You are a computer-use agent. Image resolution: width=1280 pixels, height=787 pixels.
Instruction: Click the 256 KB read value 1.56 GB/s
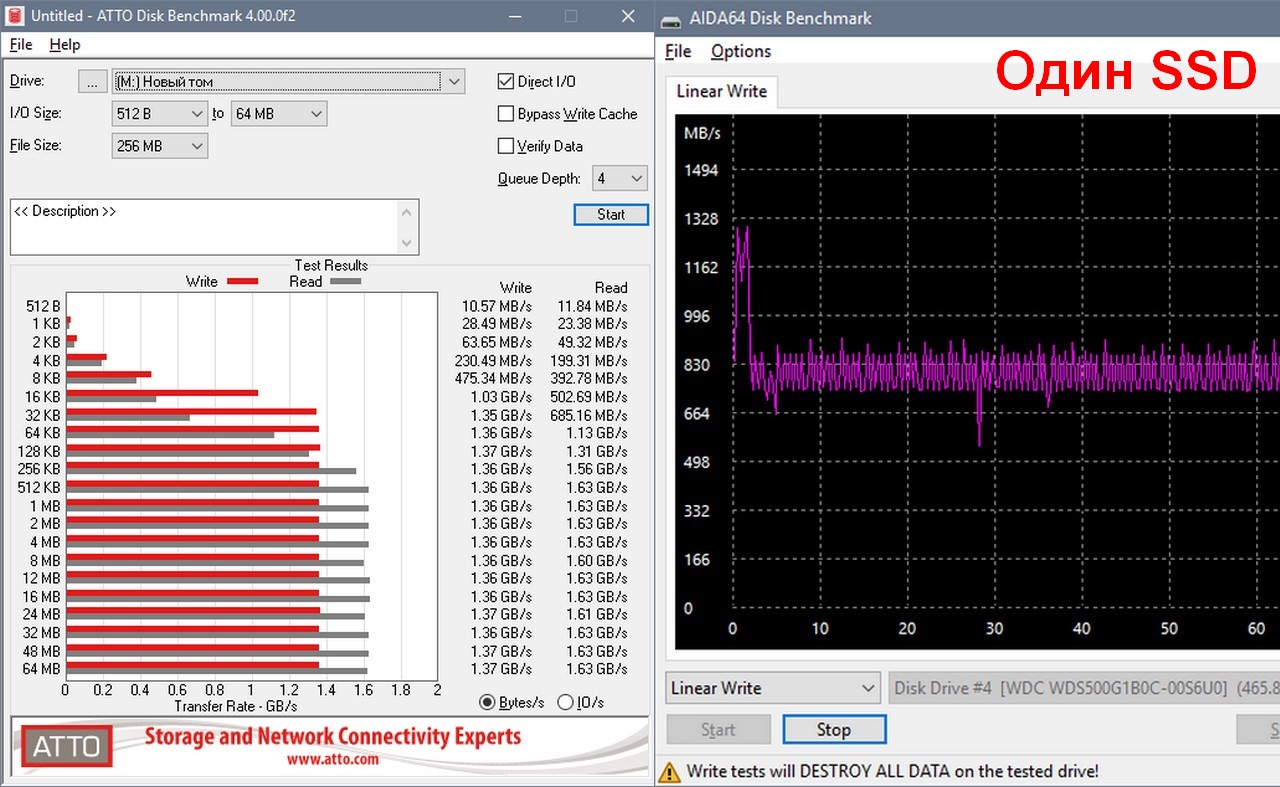tap(597, 469)
